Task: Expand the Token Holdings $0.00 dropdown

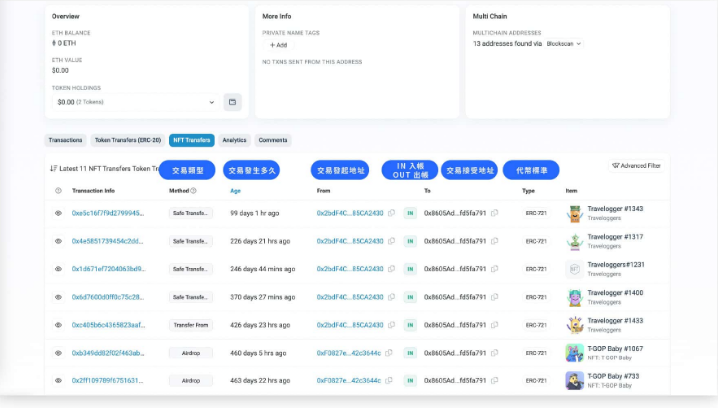Action: tap(136, 102)
